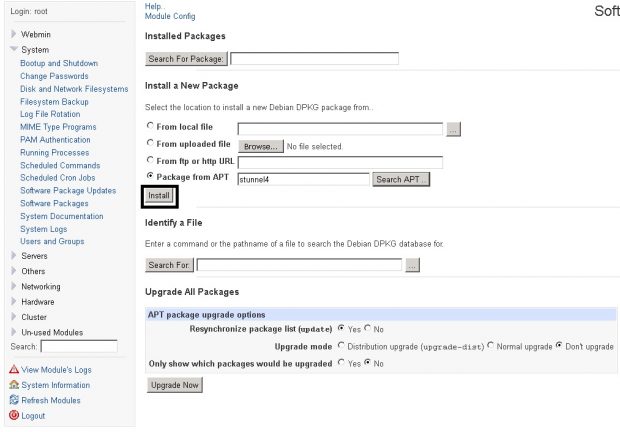Viewport: 620px width, 432px height.
Task: Open Scheduled Cron Jobs module
Action: coord(58,178)
